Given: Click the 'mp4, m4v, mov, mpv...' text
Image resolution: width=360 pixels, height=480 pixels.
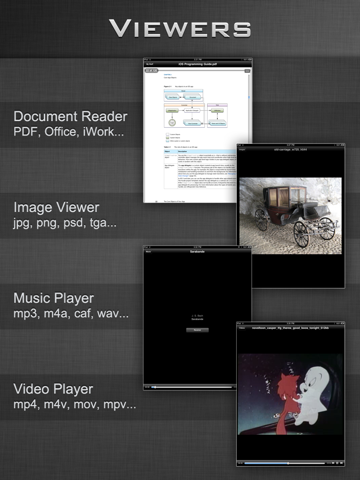Looking at the screenshot, I should click(75, 405).
